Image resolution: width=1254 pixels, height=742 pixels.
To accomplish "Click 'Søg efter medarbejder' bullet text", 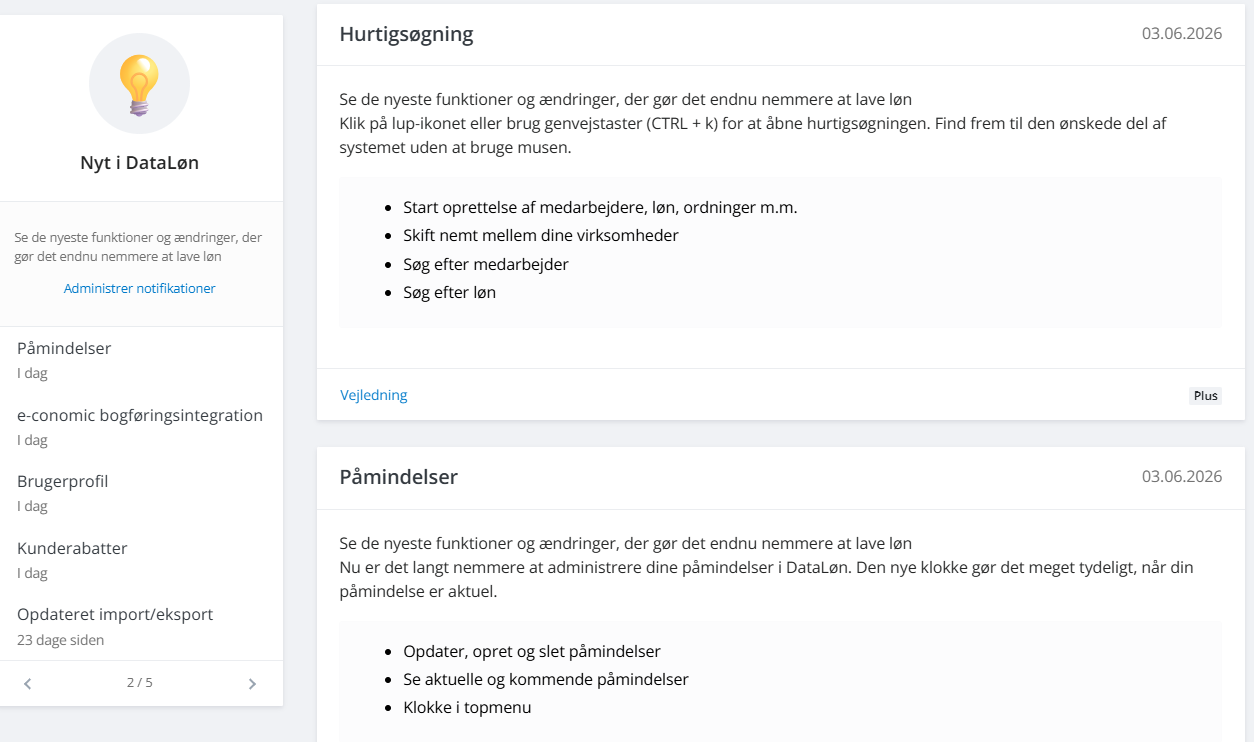I will pos(486,264).
